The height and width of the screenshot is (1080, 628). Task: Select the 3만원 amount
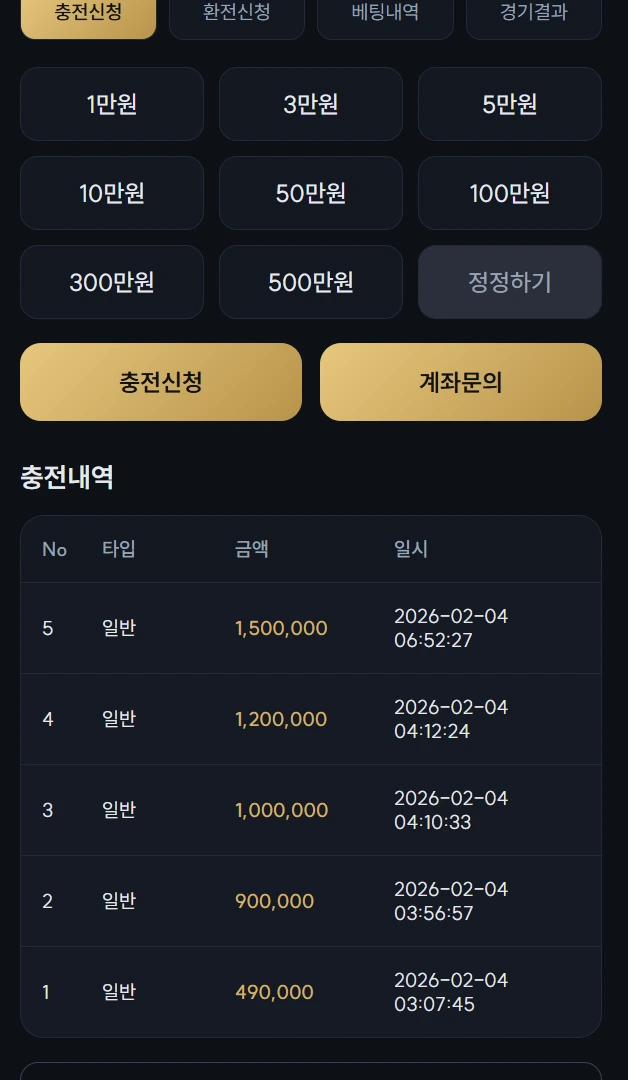click(x=311, y=104)
